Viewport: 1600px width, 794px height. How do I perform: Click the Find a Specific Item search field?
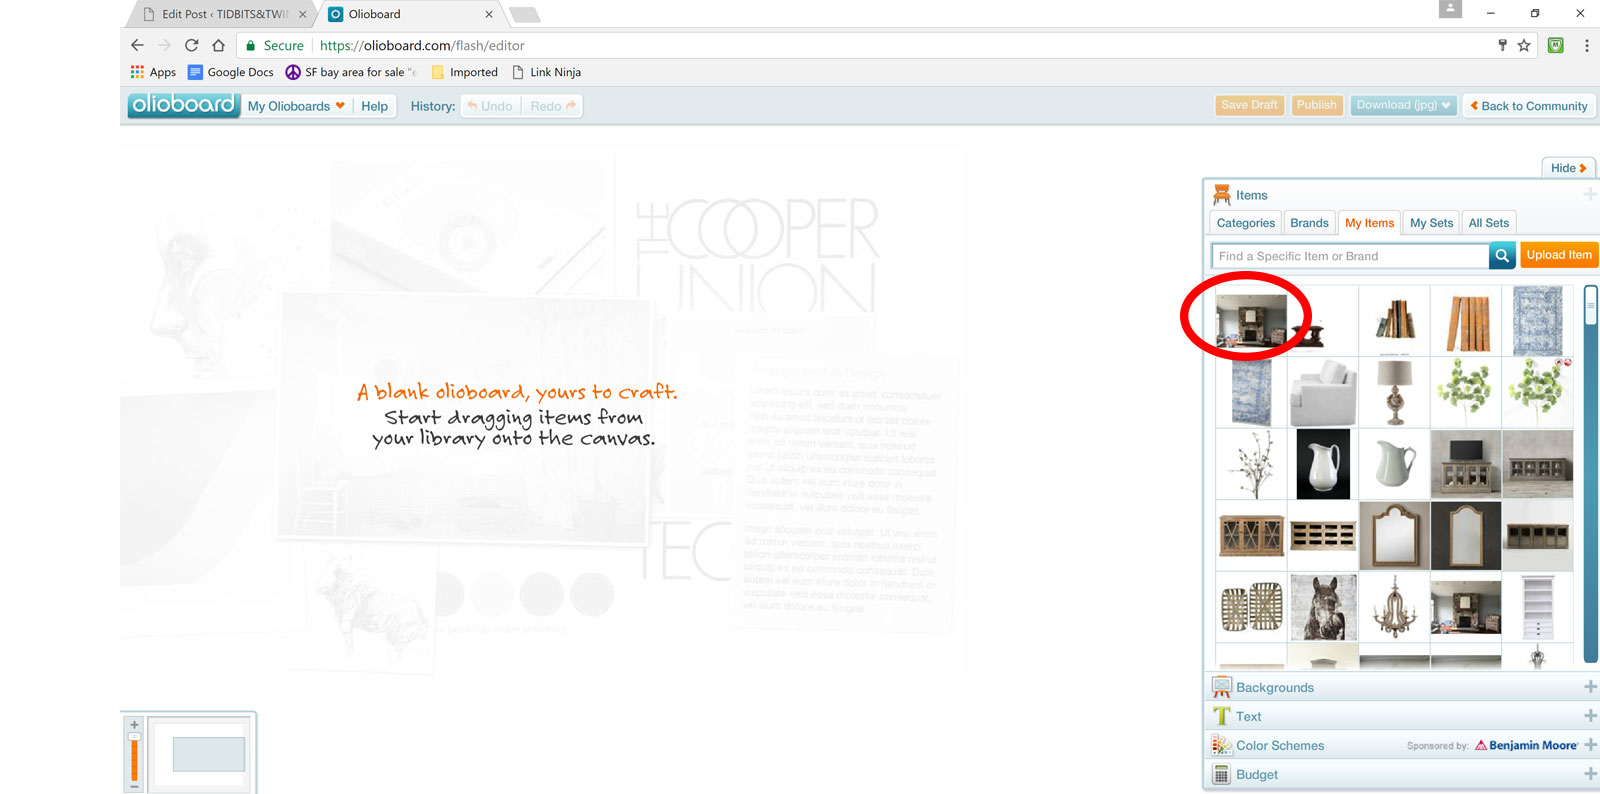point(1350,256)
